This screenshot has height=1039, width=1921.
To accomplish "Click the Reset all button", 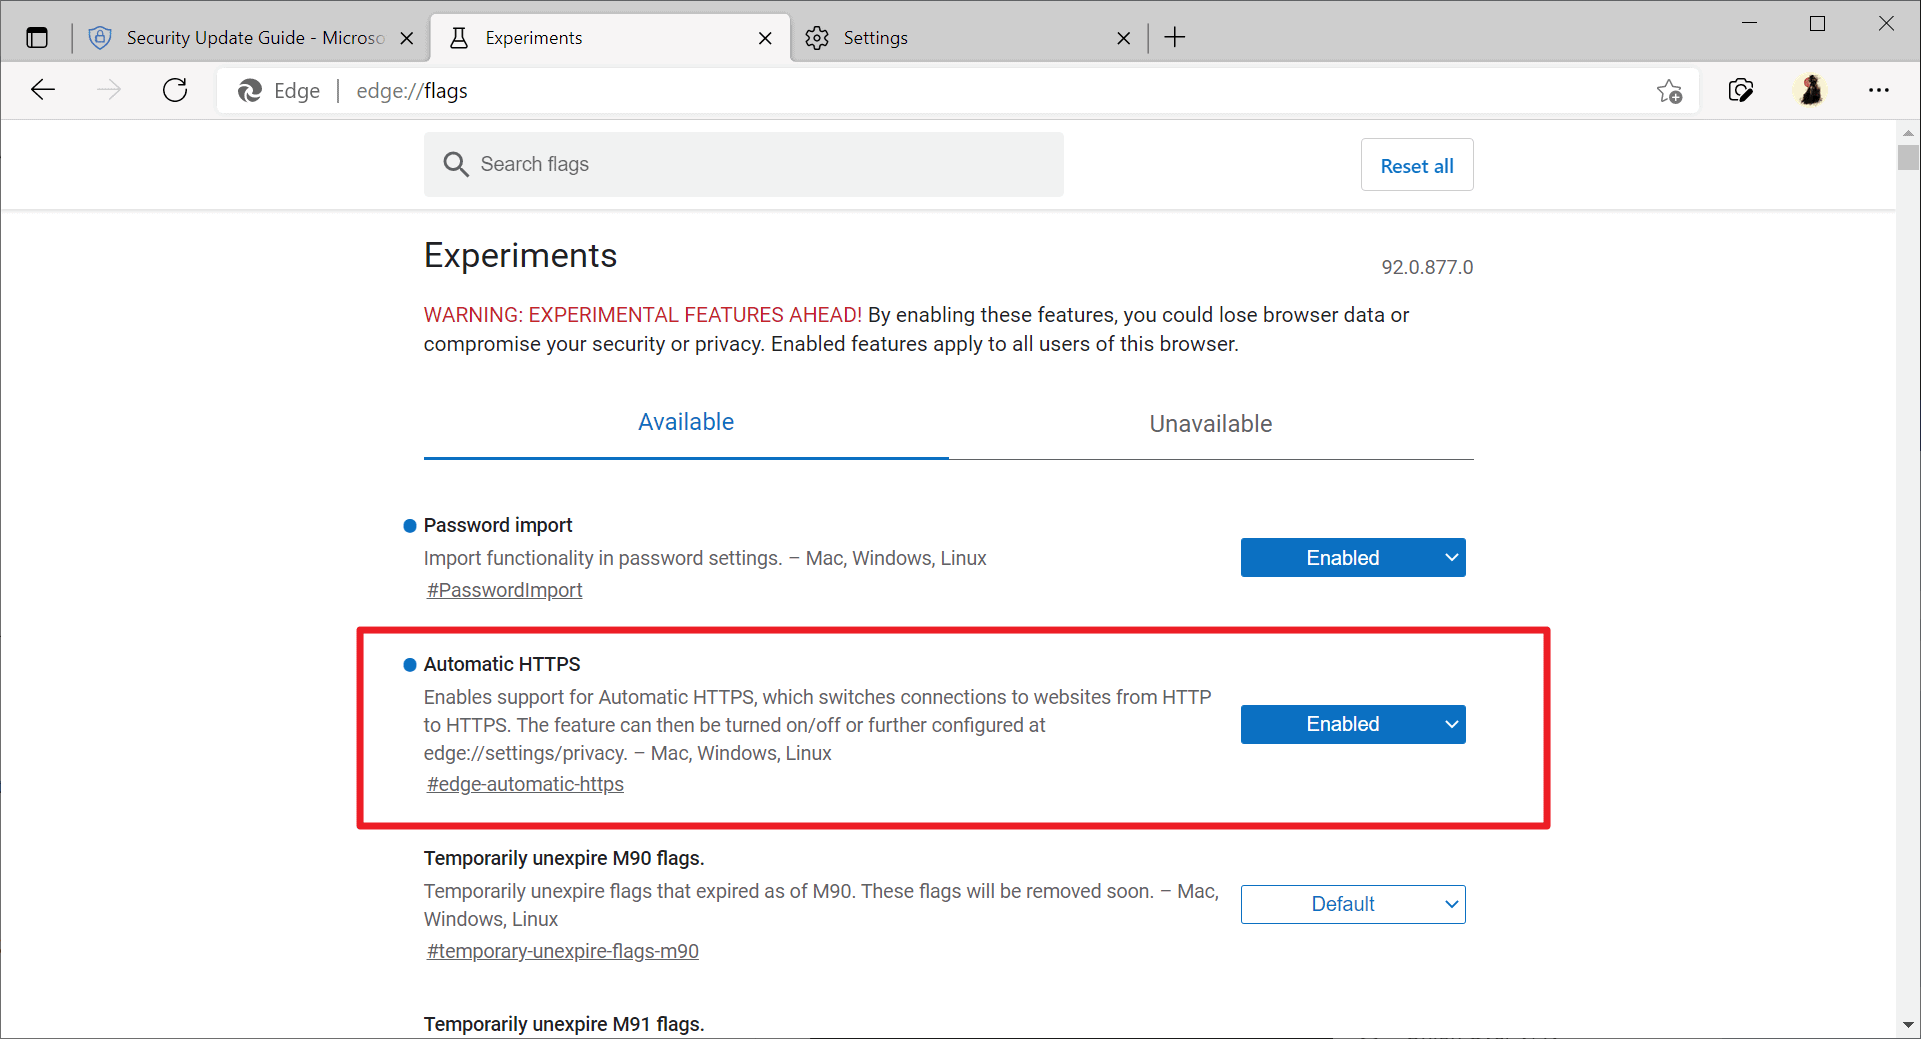I will pyautogui.click(x=1417, y=165).
